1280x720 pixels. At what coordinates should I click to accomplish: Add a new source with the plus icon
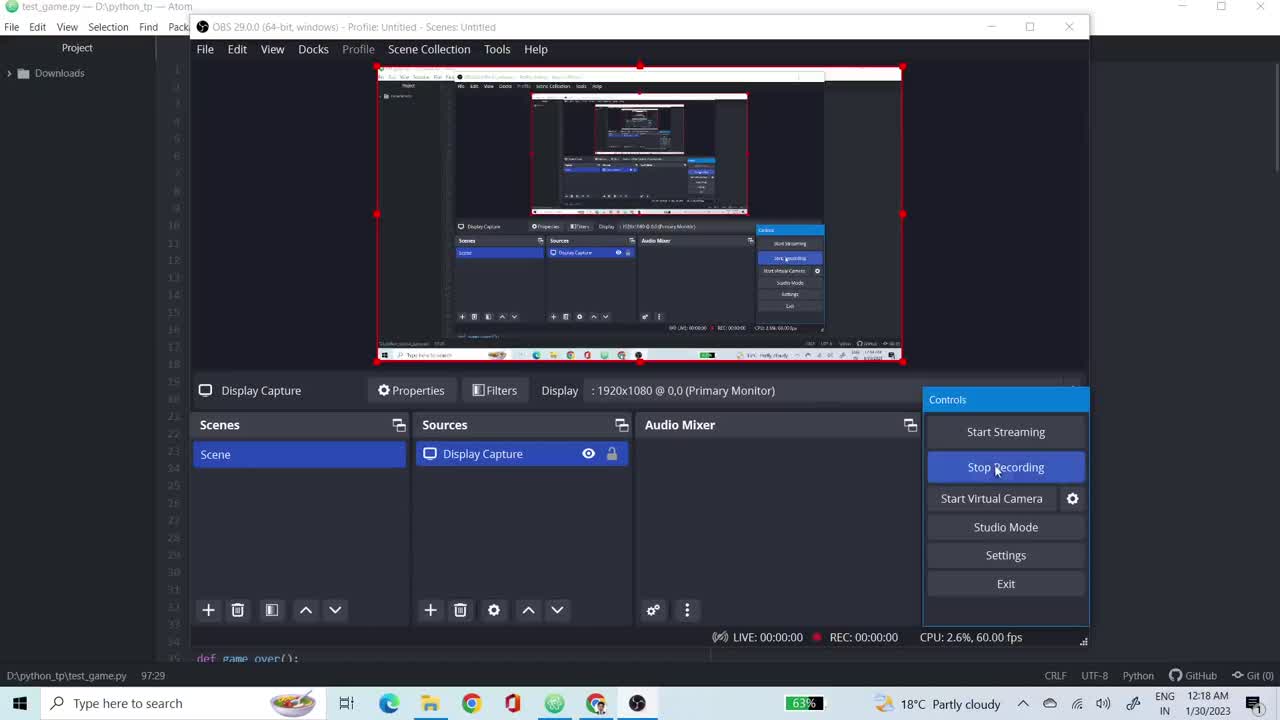(x=430, y=610)
